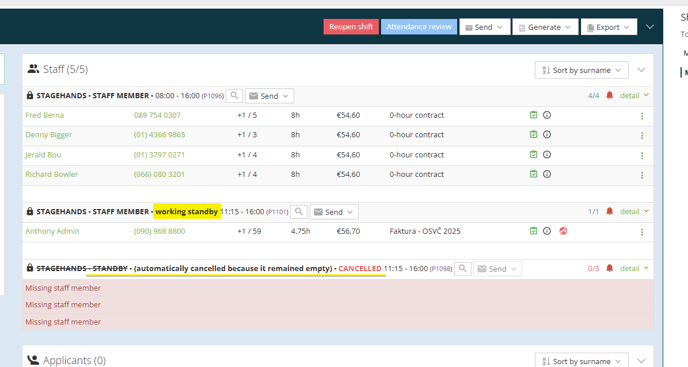Open Send dropdown for position P1101
This screenshot has width=688, height=367.
point(334,212)
